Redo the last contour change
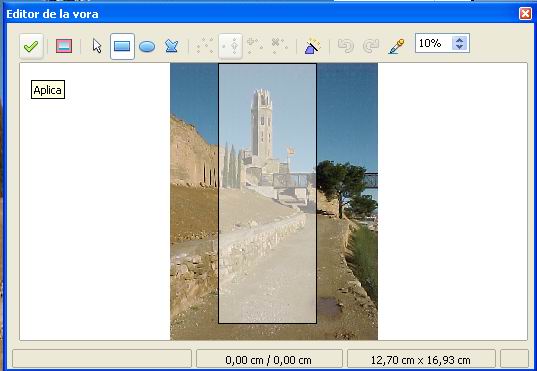This screenshot has height=371, width=537. coord(371,46)
